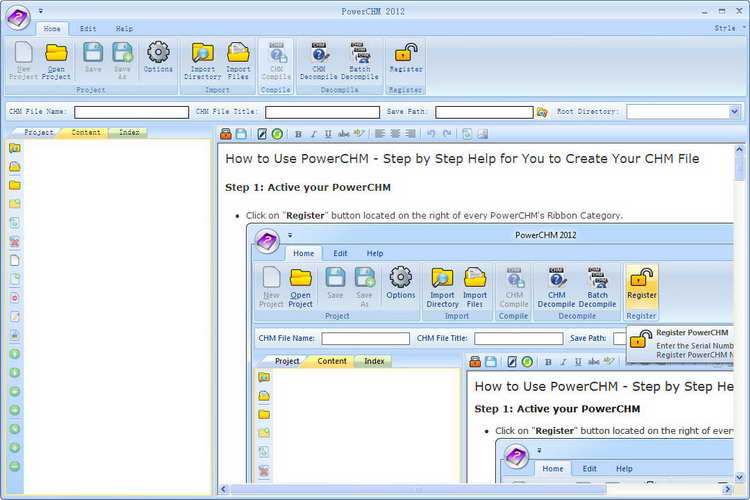750x500 pixels.
Task: Open an existing project via Open Project
Action: (56, 60)
